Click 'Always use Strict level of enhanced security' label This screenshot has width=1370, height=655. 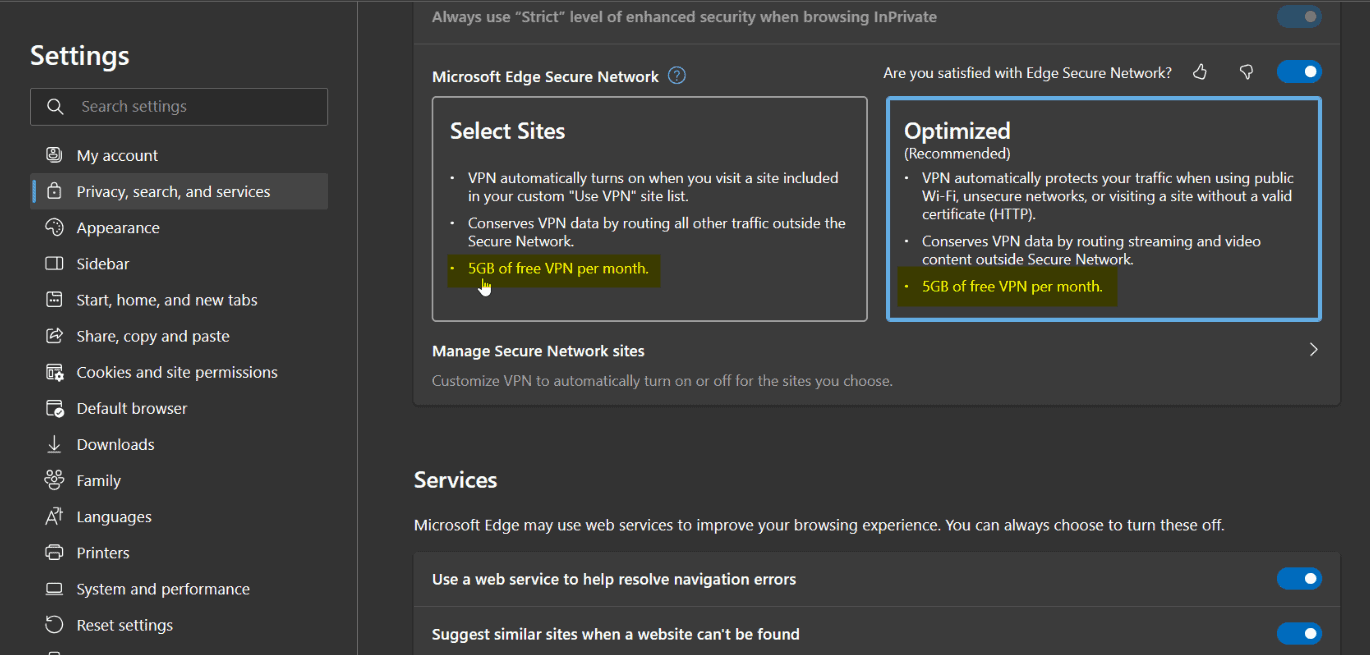(684, 17)
